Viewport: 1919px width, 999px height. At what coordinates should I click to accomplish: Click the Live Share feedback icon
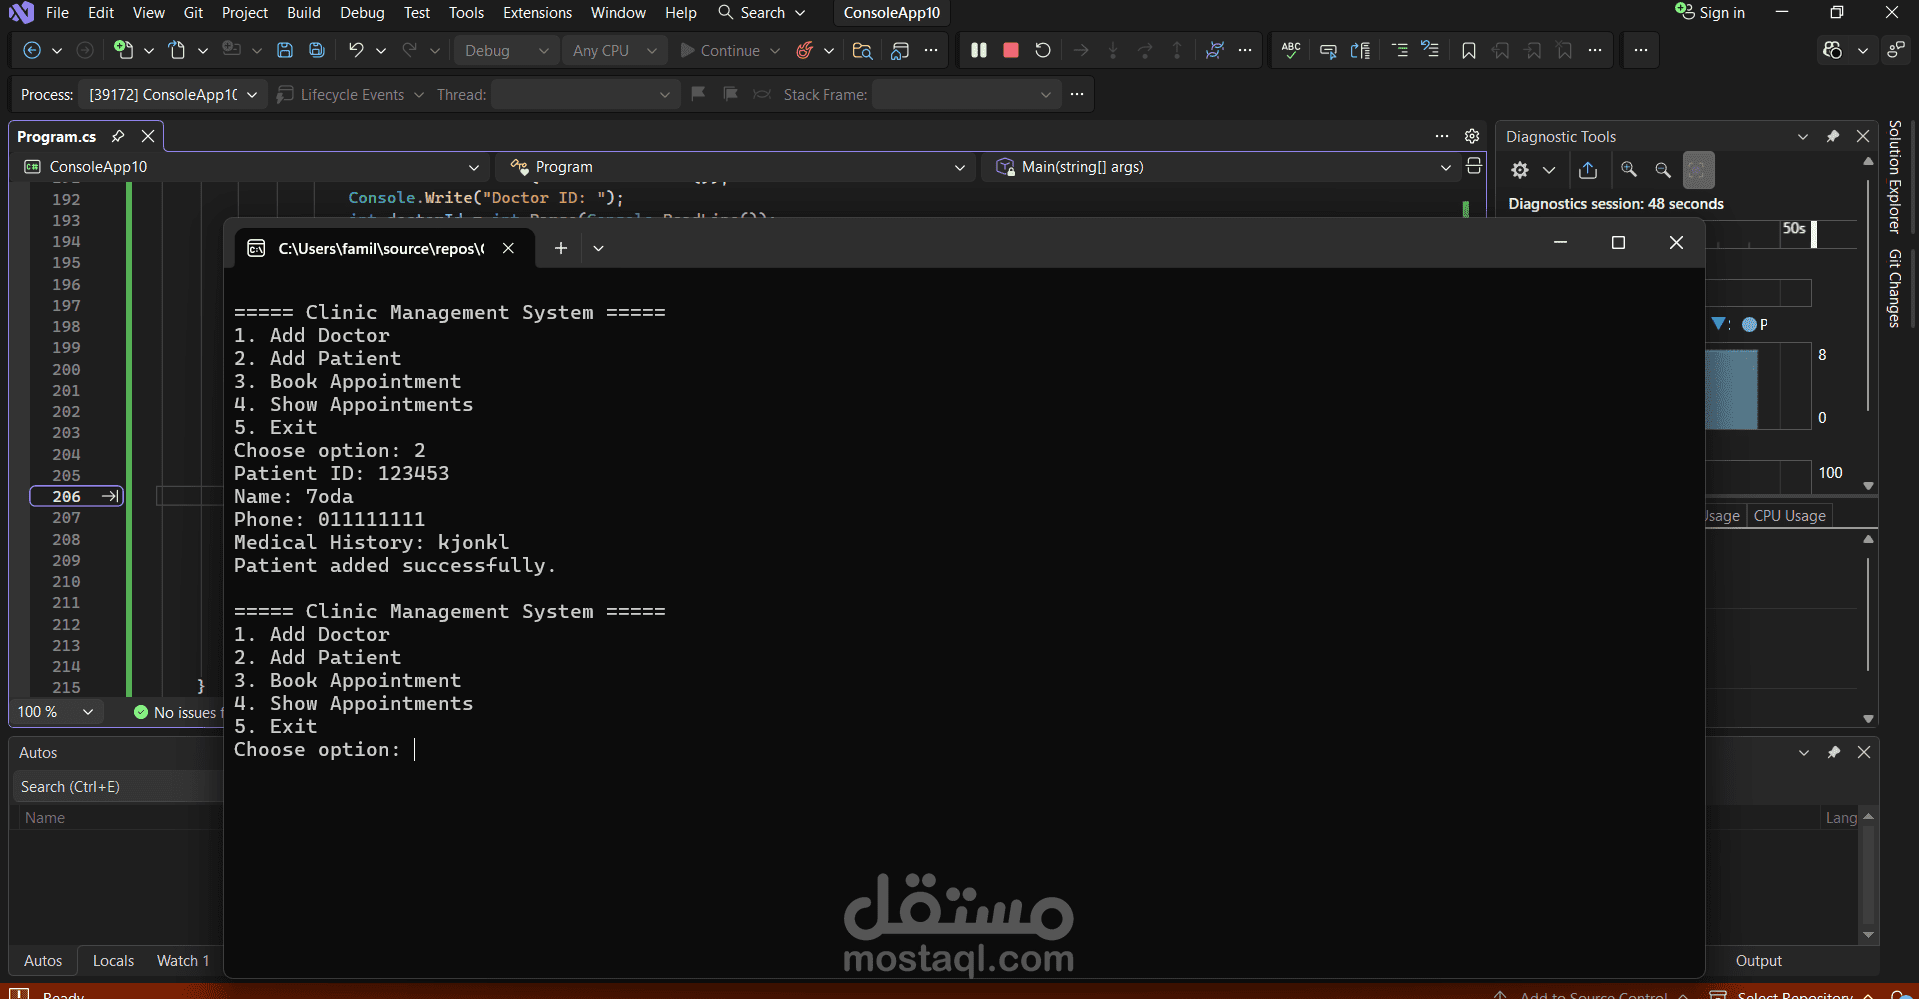[1896, 50]
